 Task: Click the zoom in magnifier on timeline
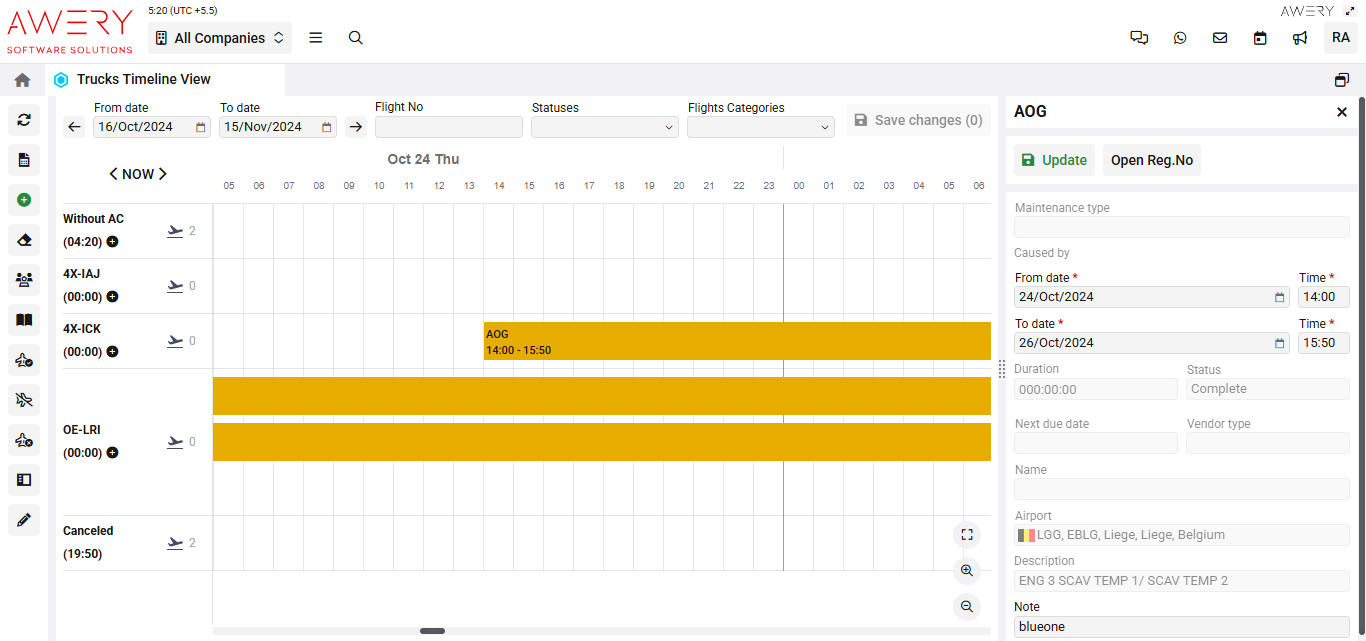click(x=966, y=570)
